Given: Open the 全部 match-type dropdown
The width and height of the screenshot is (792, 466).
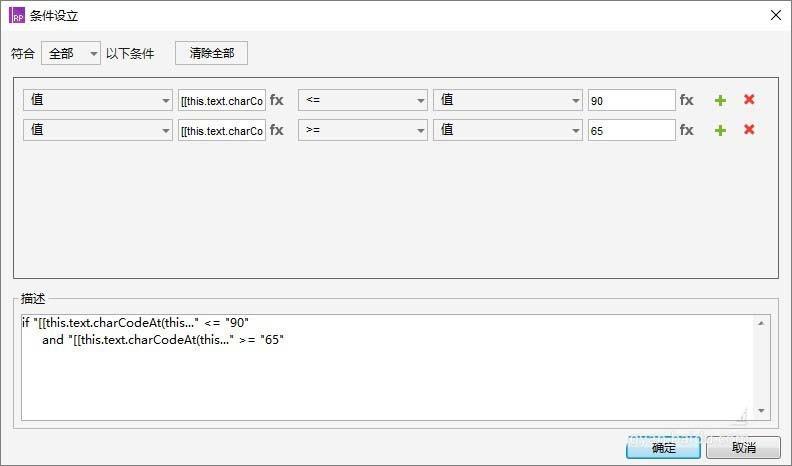Looking at the screenshot, I should (x=71, y=53).
